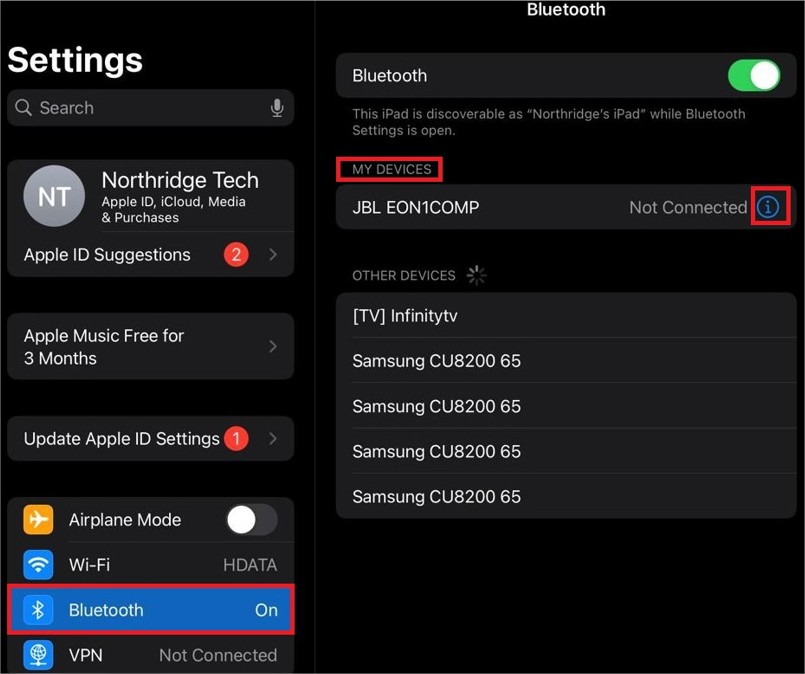Image resolution: width=805 pixels, height=674 pixels.
Task: Open the Wi-Fi settings row
Action: [x=151, y=565]
